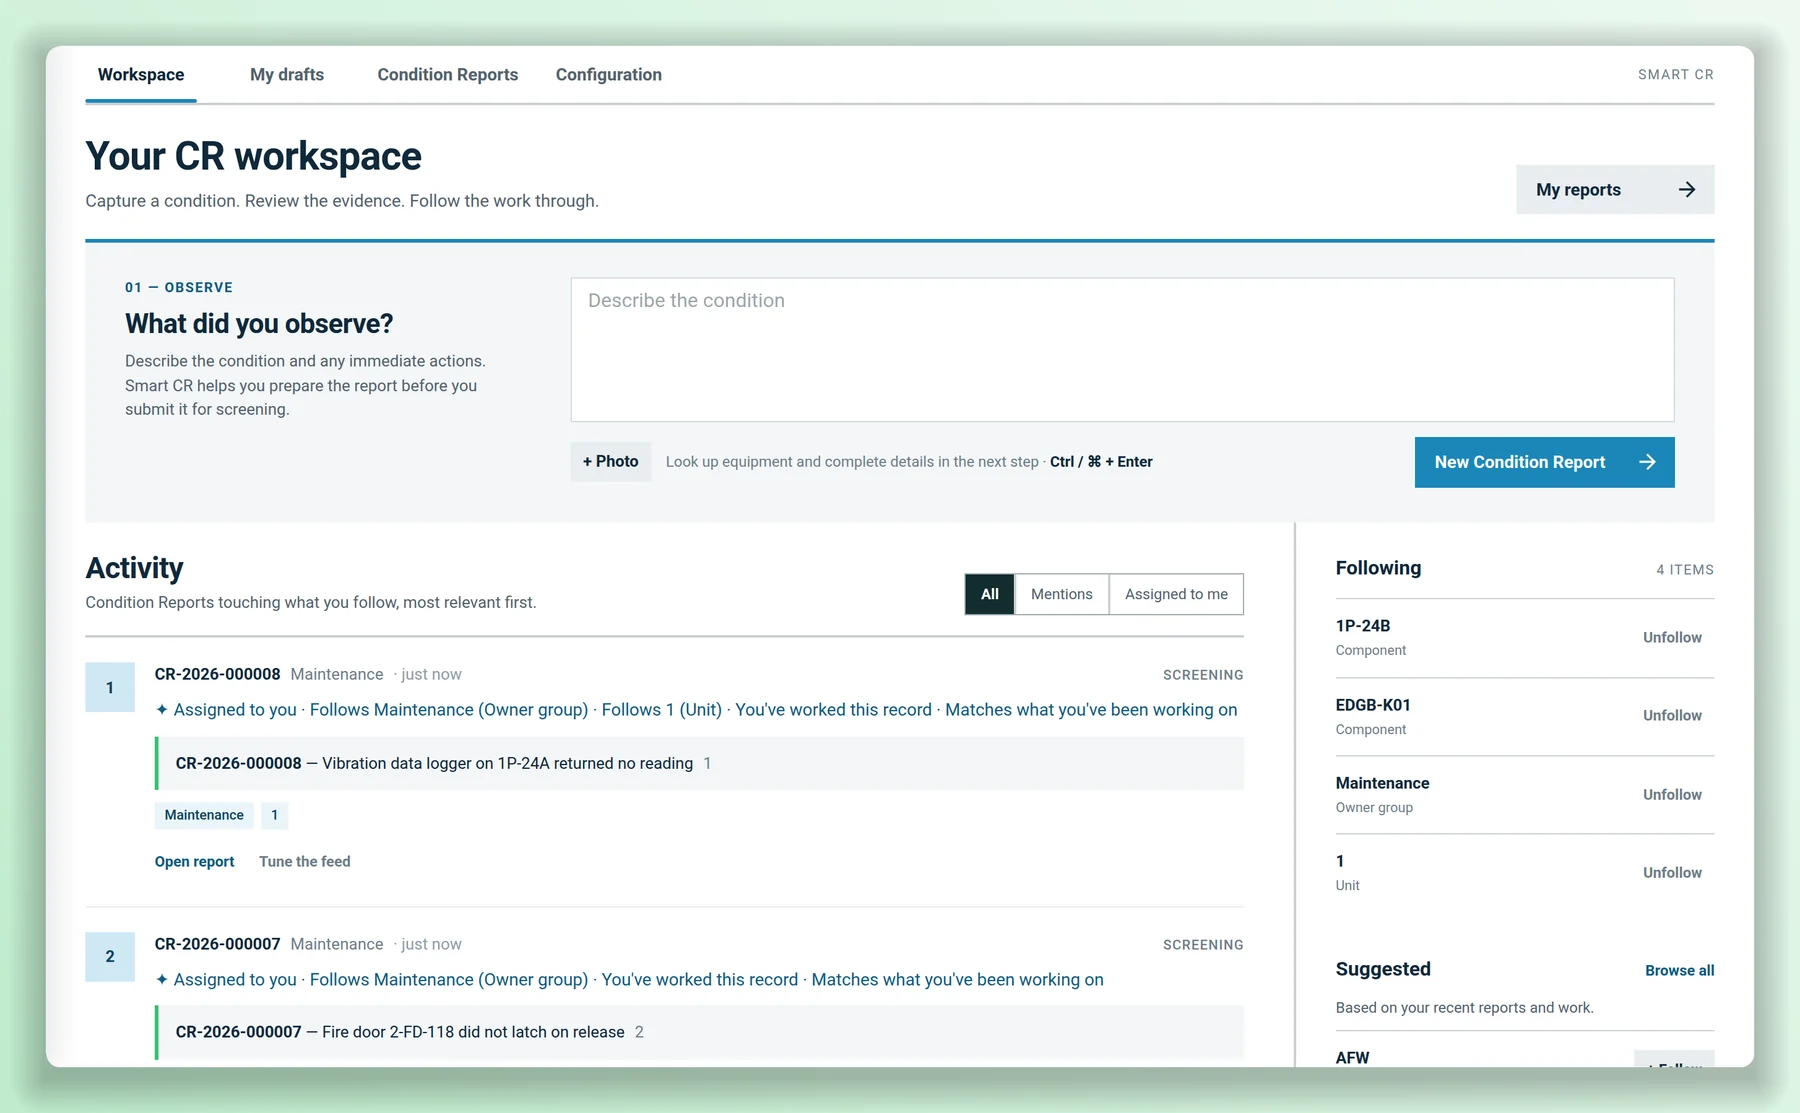Filter activity by Mentions

1062,594
